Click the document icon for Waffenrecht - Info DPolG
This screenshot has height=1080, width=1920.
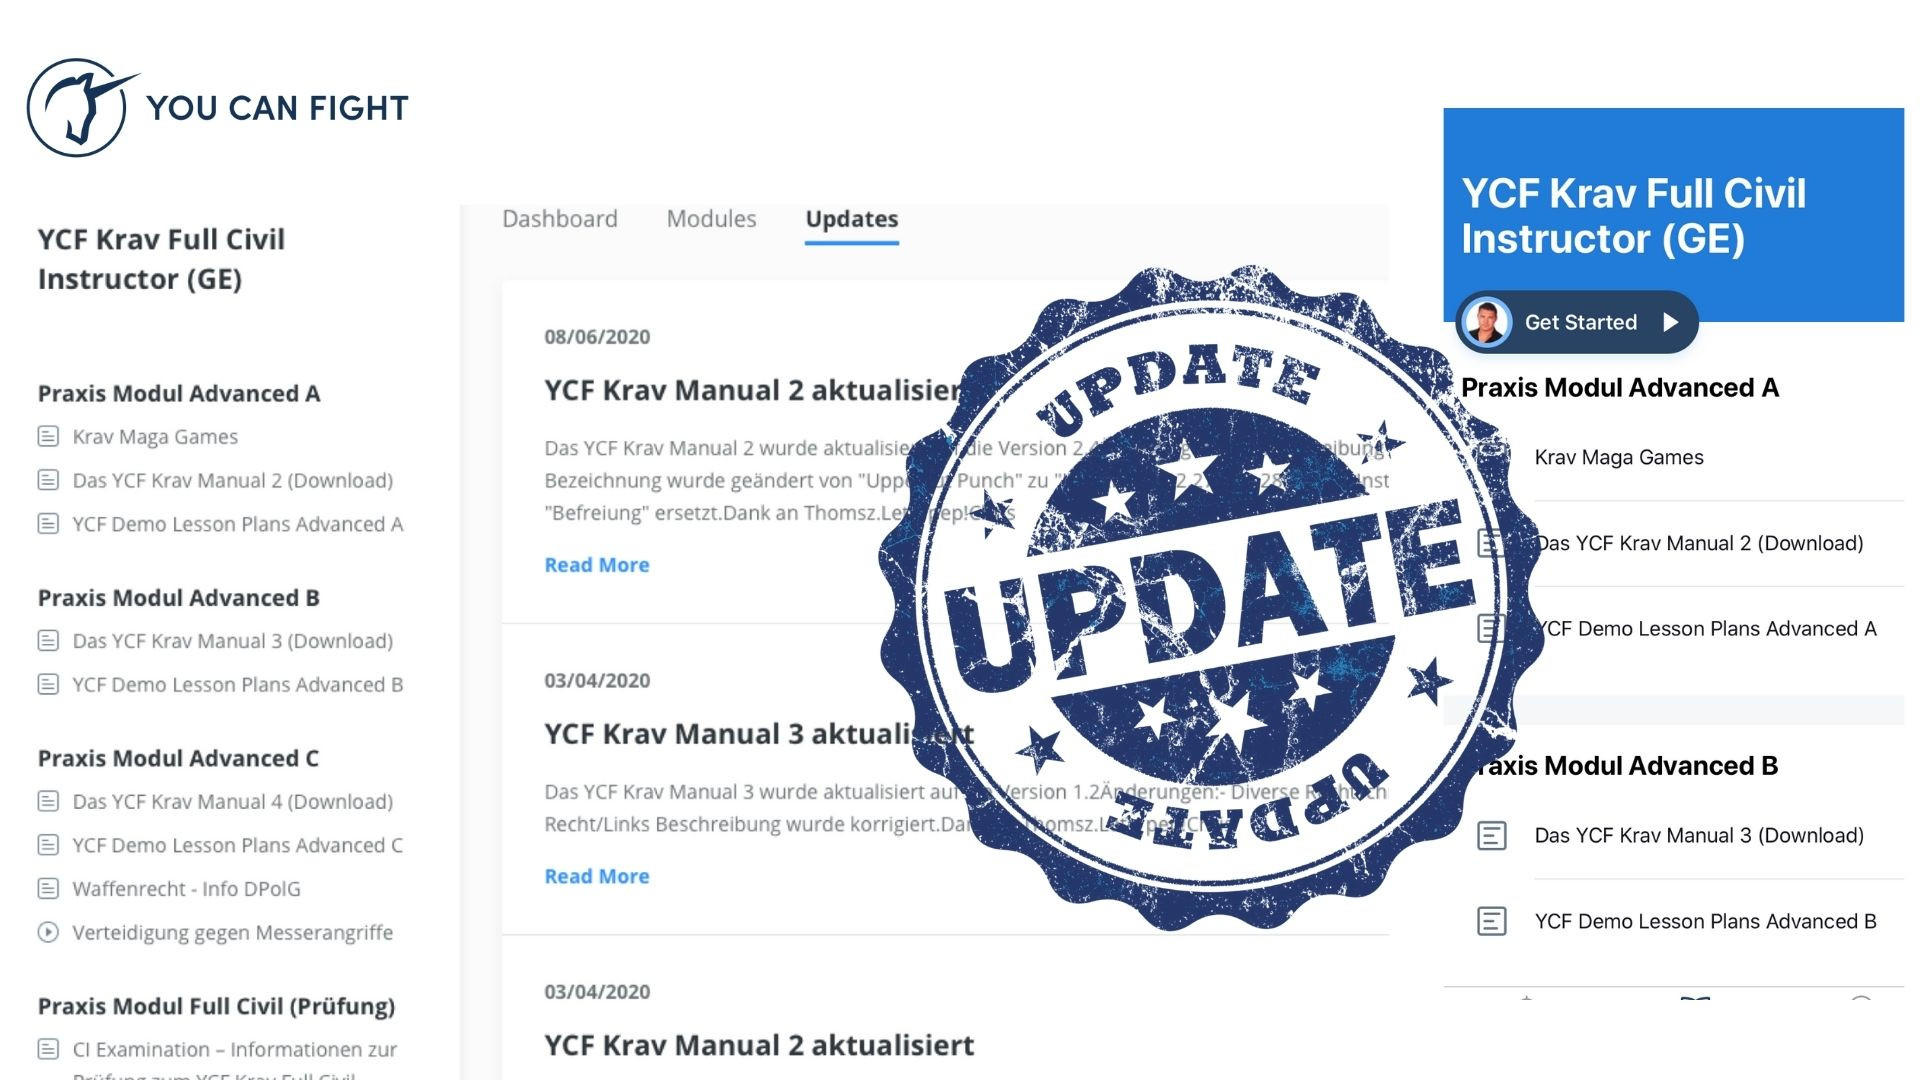pyautogui.click(x=48, y=889)
